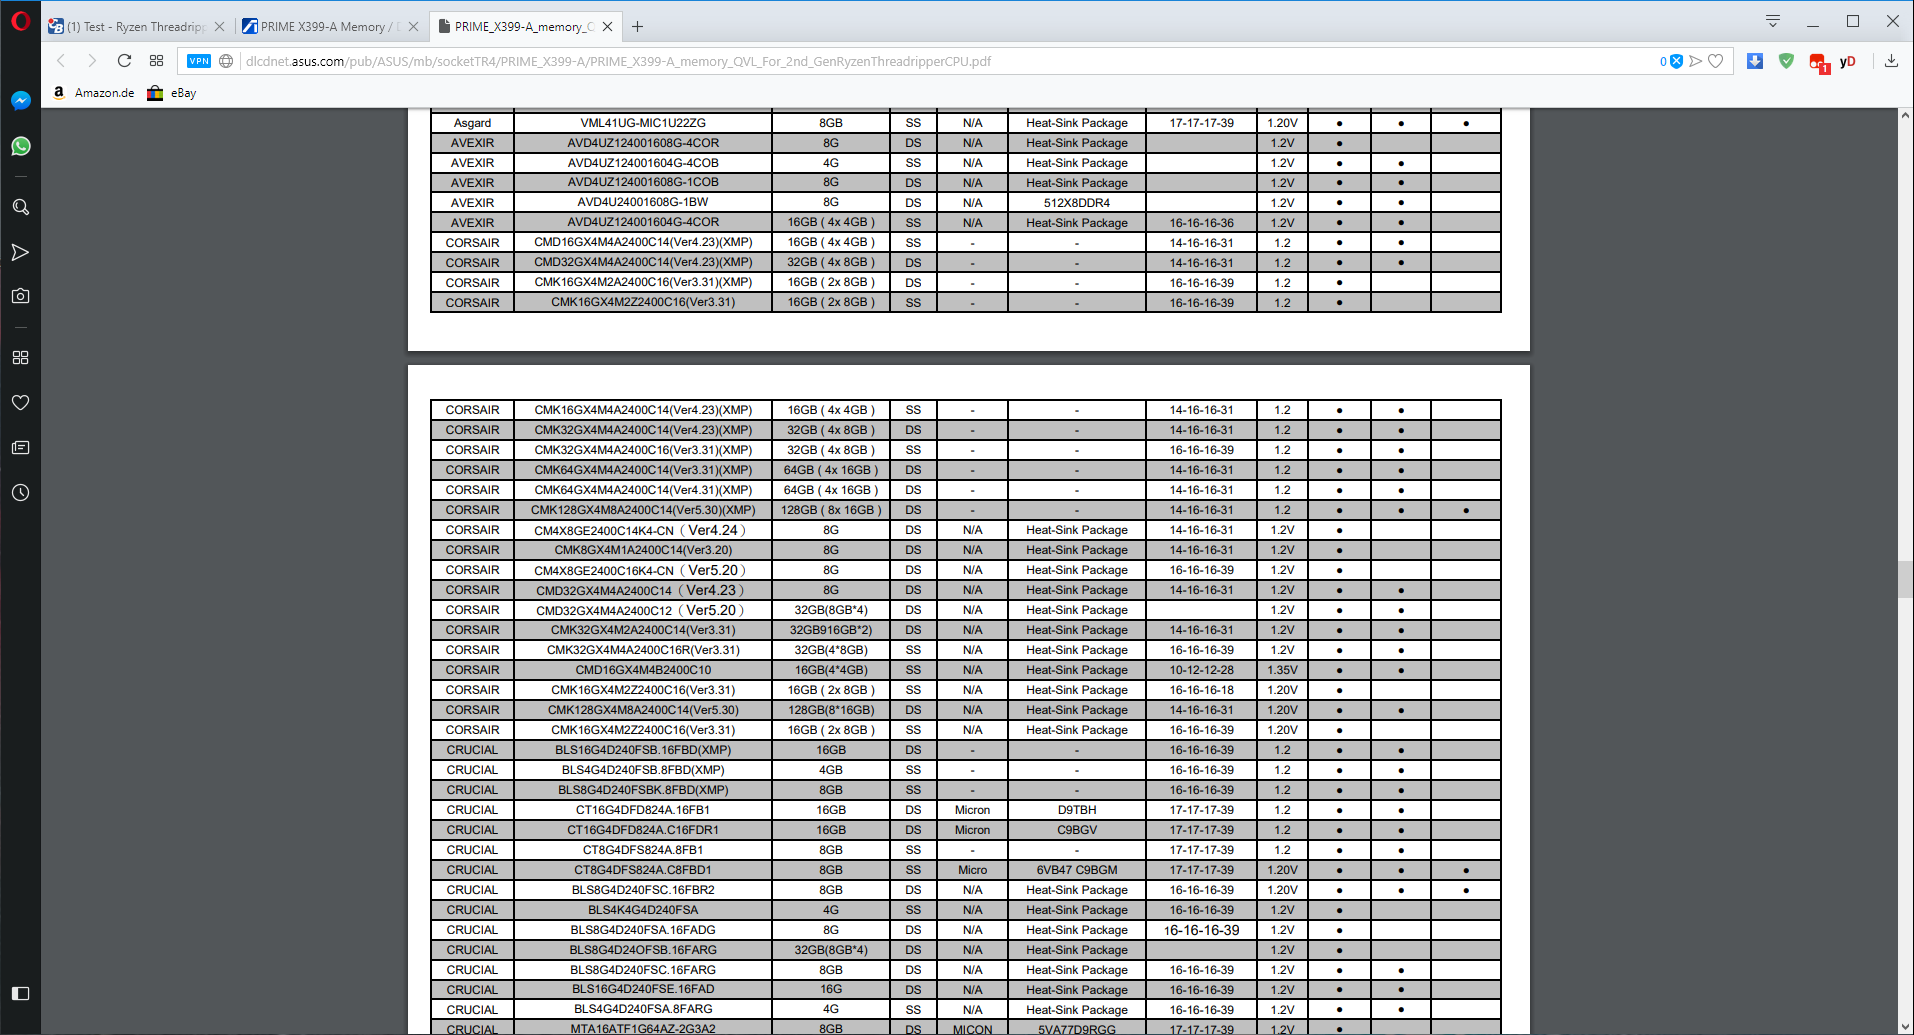Open WhatsApp in the Opera sidebar
The image size is (1914, 1035).
pyautogui.click(x=20, y=146)
